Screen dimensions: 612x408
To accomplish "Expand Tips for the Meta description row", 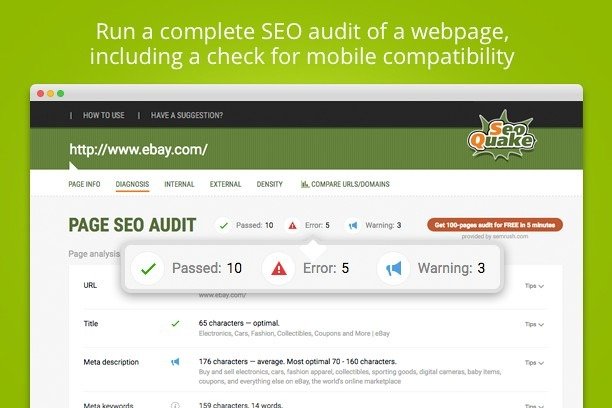I will 534,363.
